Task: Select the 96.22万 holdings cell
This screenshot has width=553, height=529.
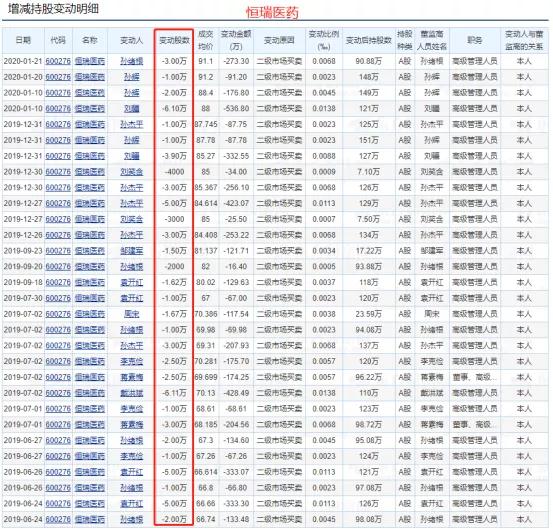Action: coord(369,377)
